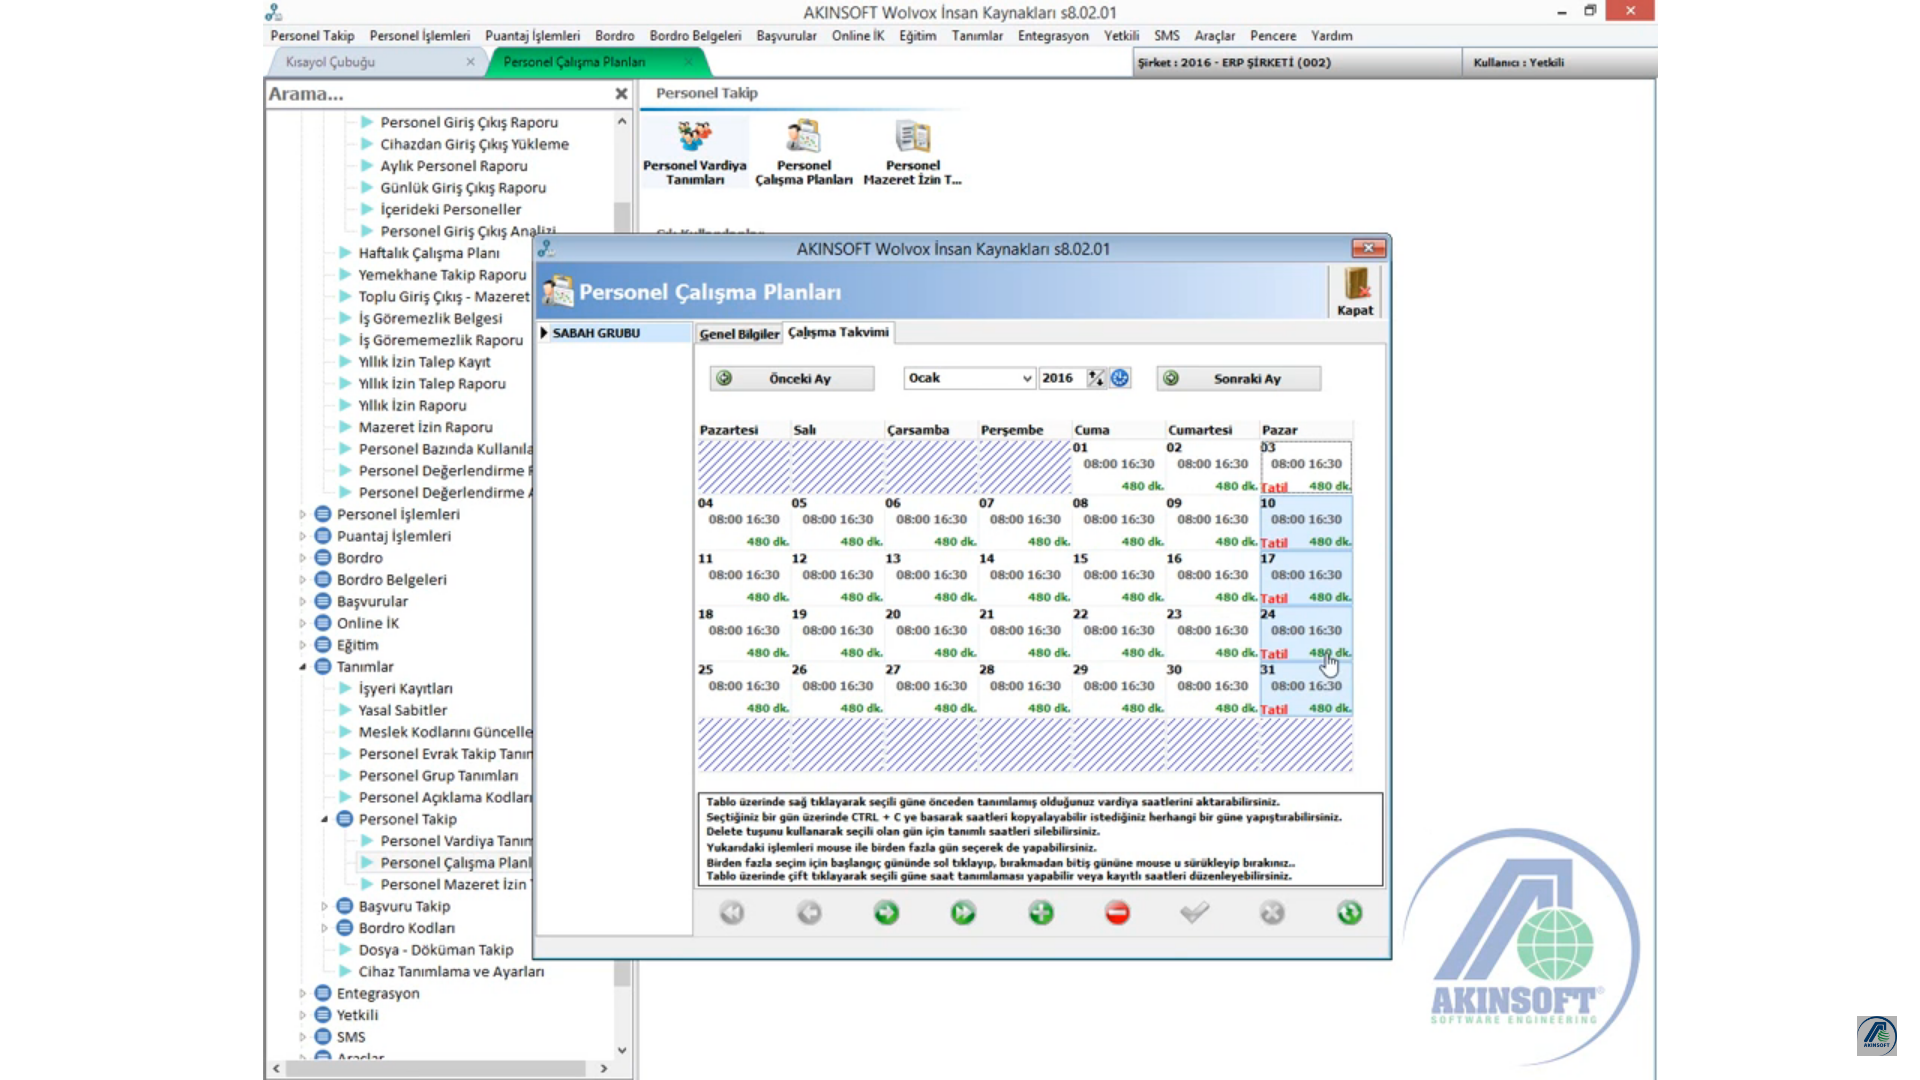Open Personel Çalışma Planları shortcut icon

click(803, 152)
